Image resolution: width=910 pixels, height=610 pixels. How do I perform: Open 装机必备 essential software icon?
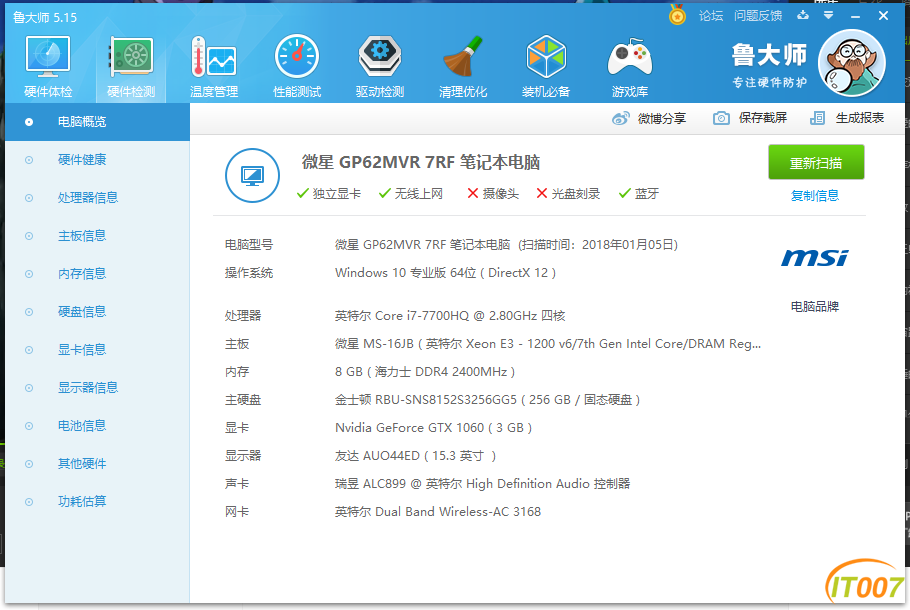pos(546,66)
